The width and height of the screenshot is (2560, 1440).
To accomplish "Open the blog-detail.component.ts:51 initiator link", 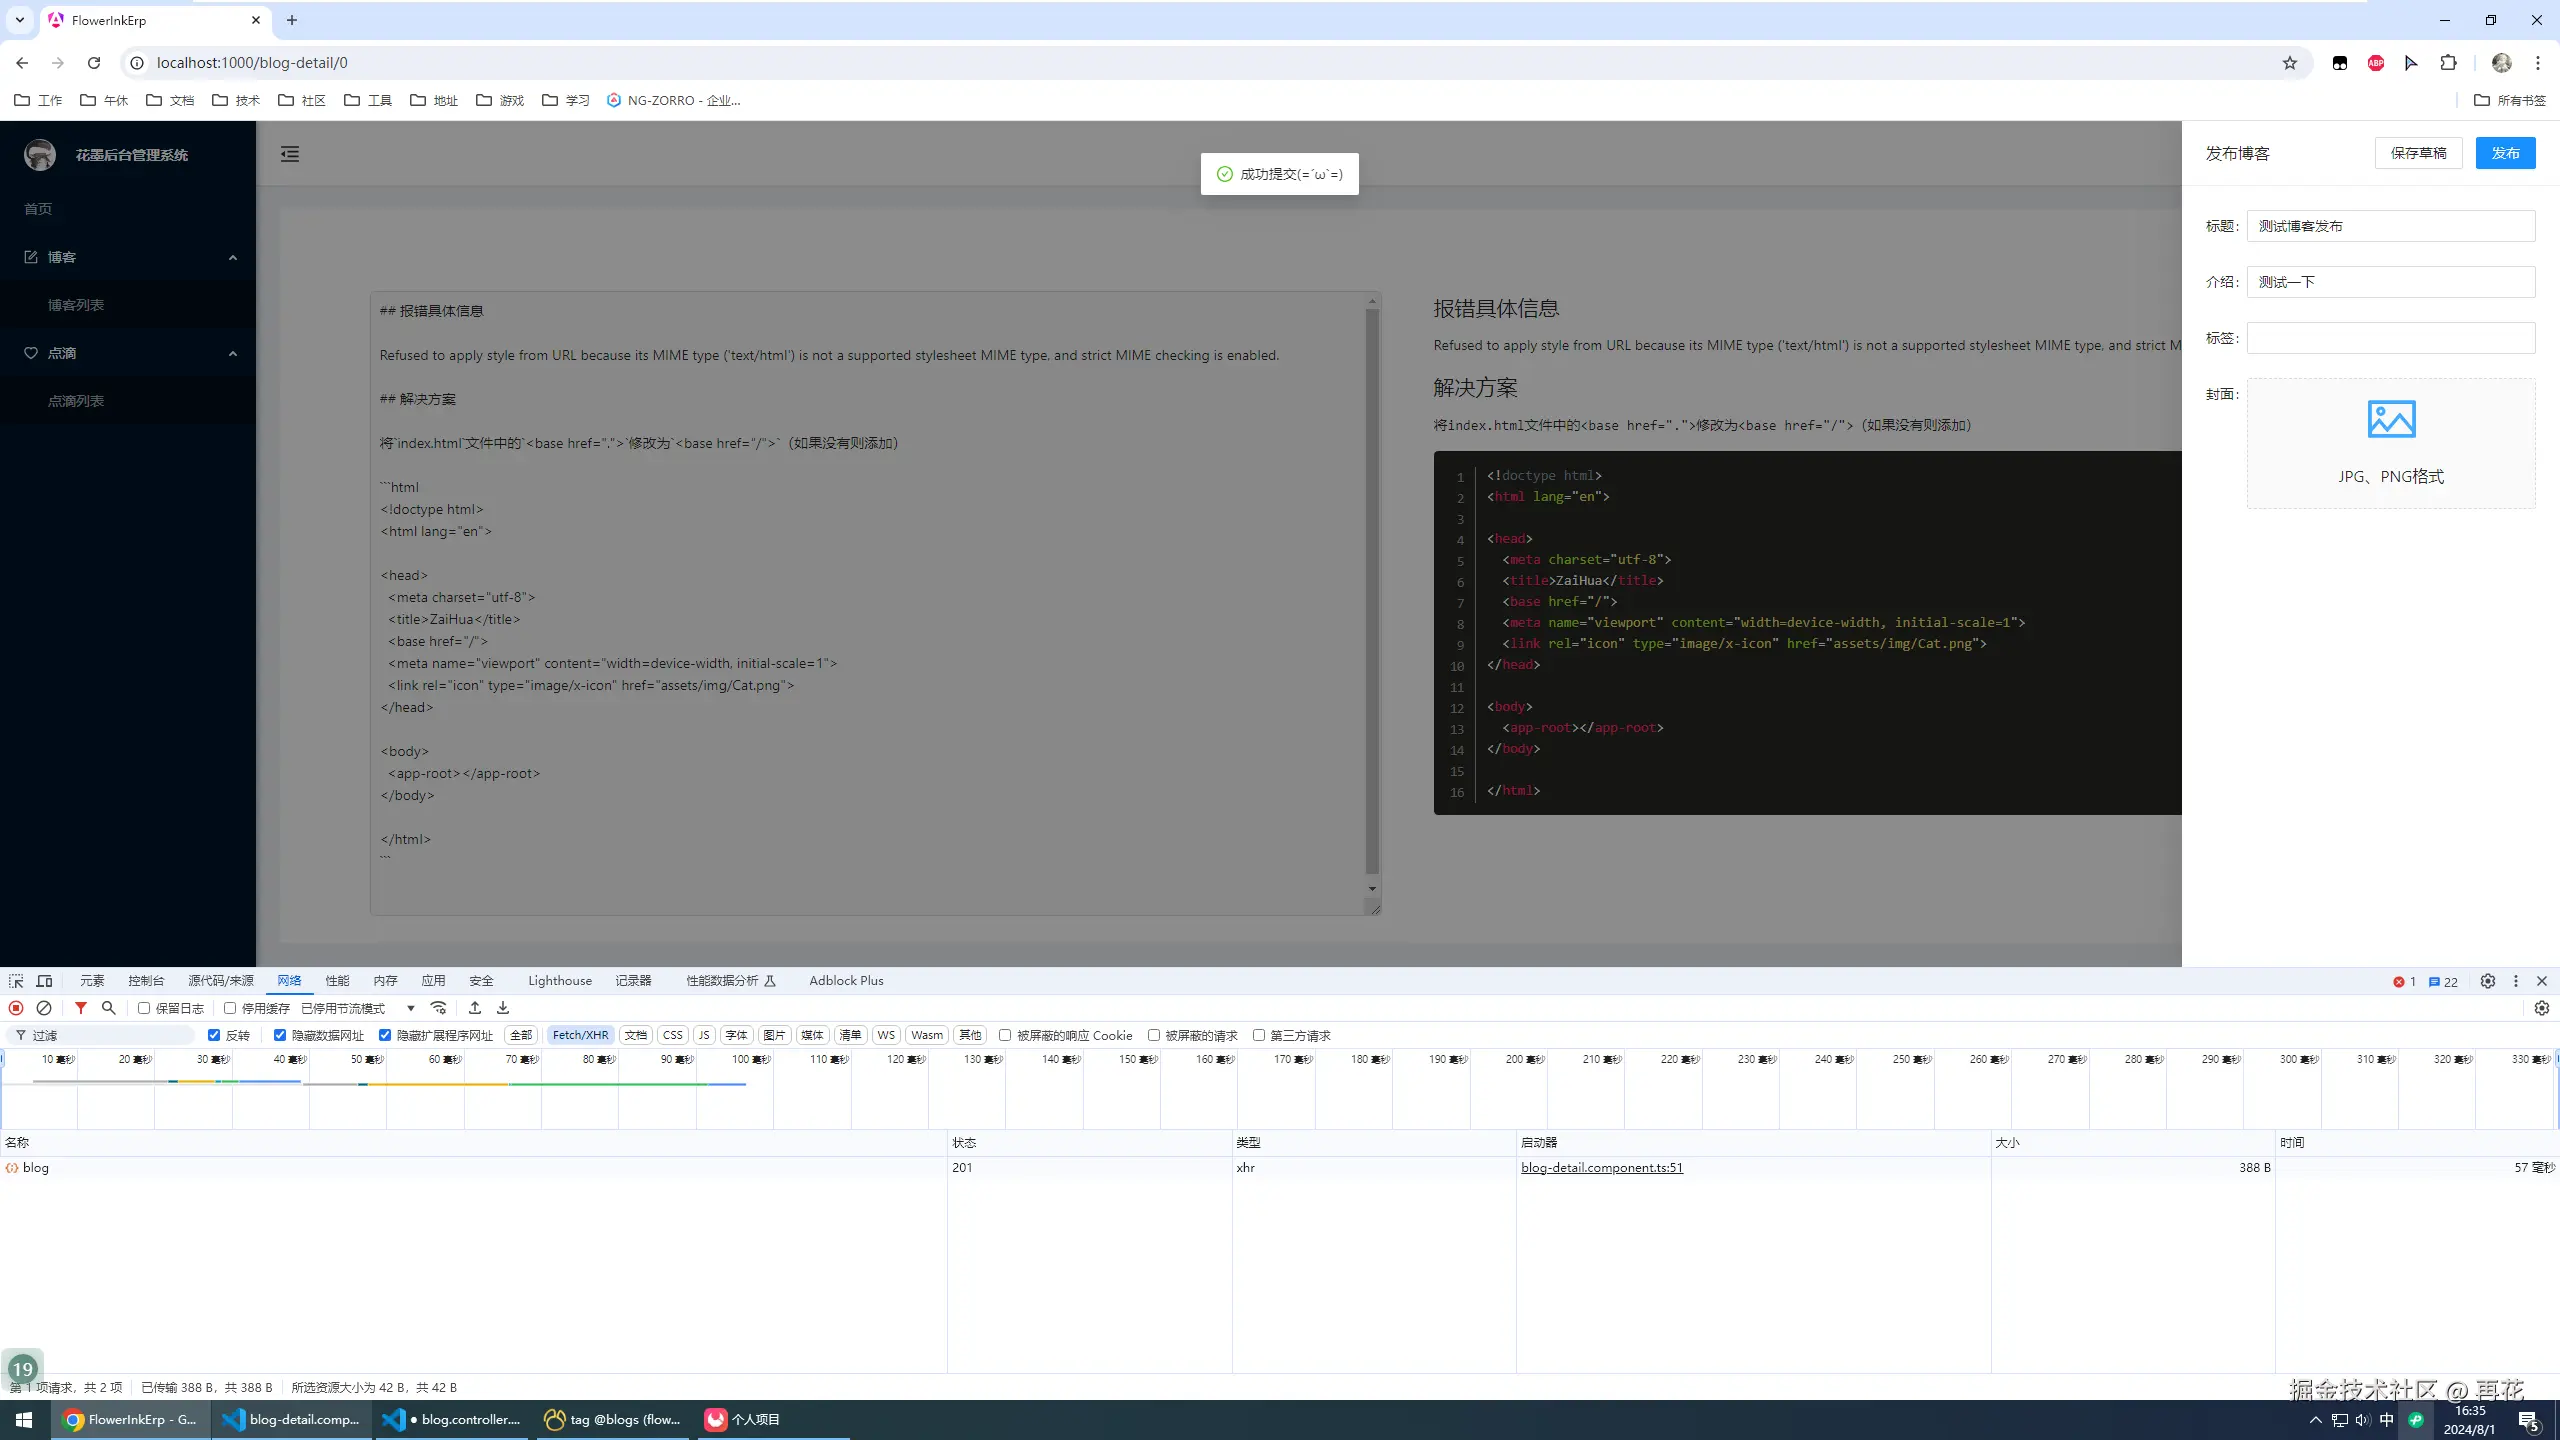I will [x=1601, y=1167].
